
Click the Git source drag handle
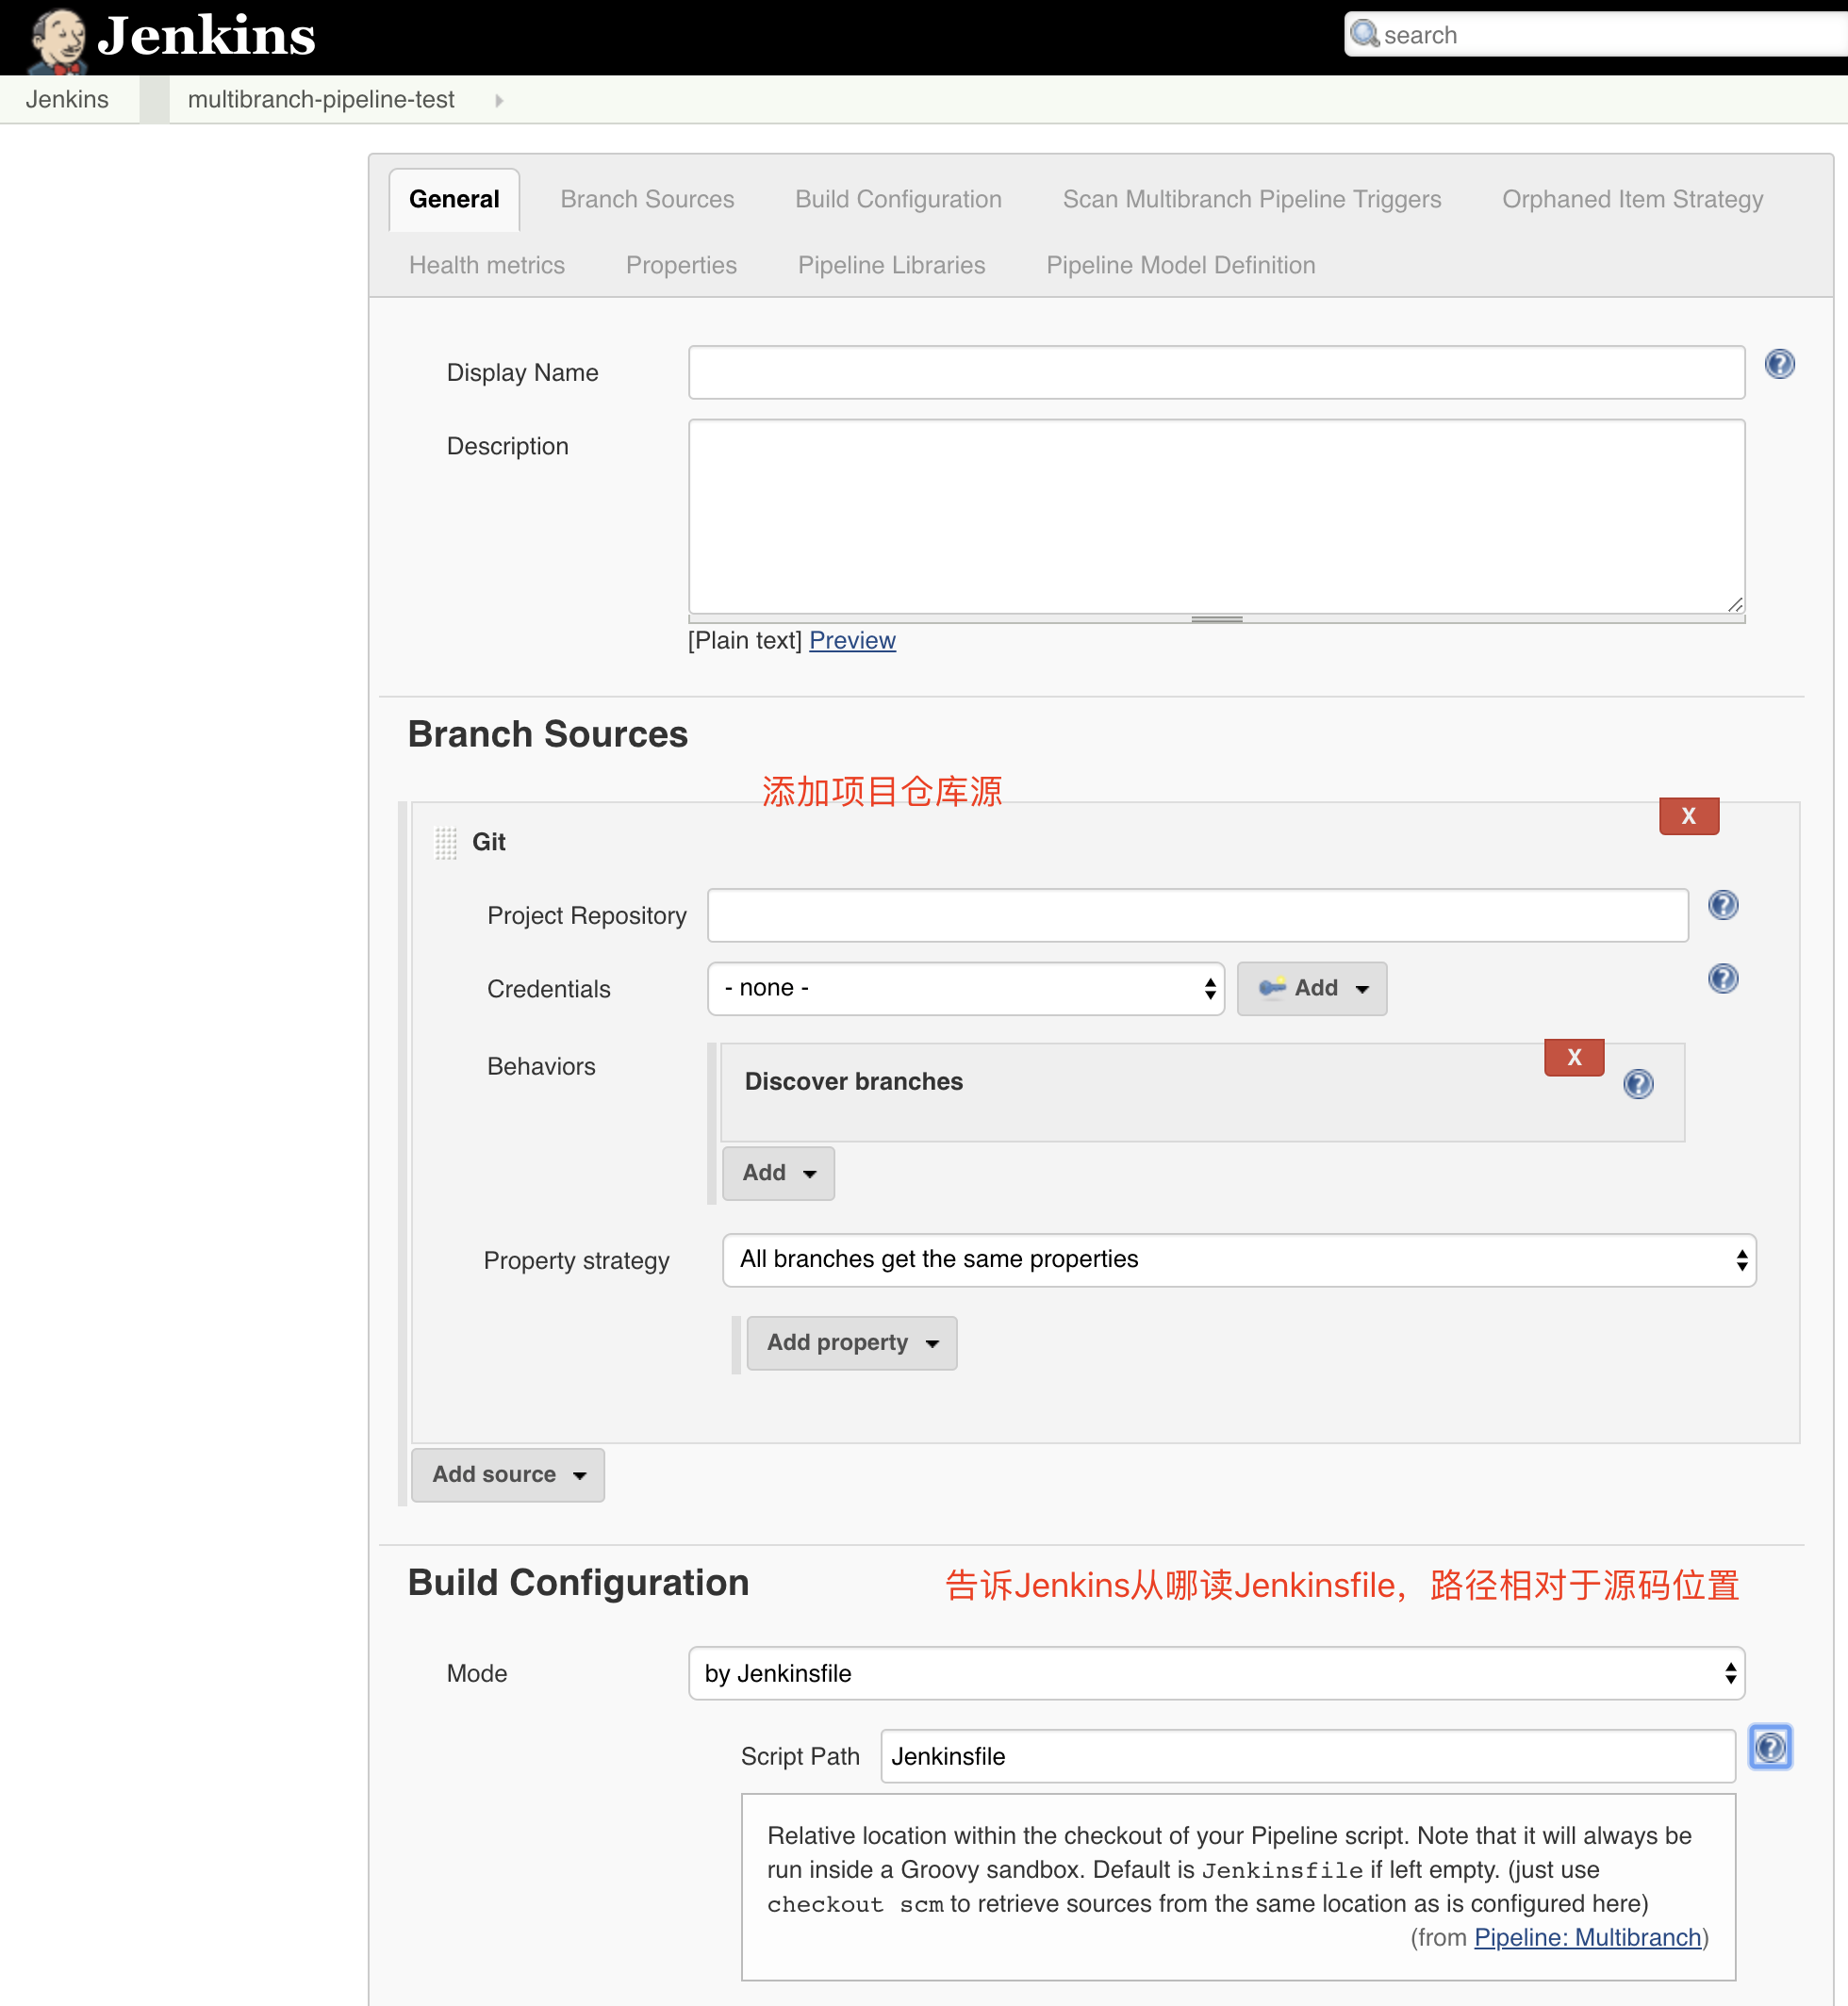[x=446, y=842]
